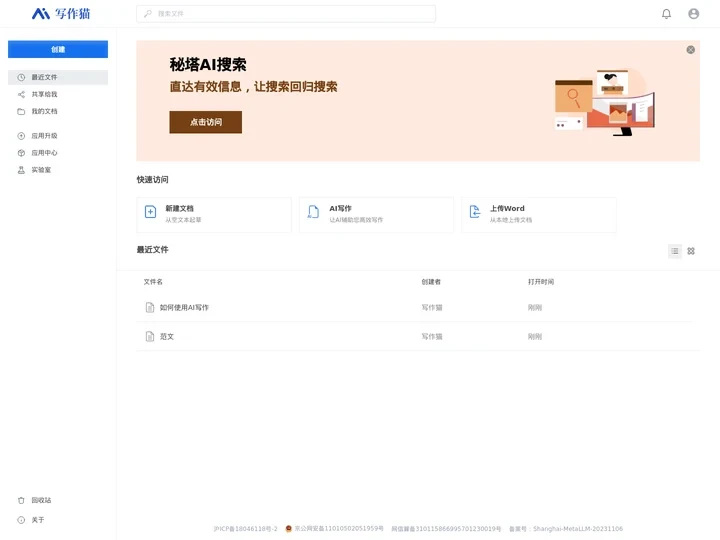This screenshot has height=540, width=720.
Task: Close the 秘塔AI搜索 banner
Action: pos(690,50)
